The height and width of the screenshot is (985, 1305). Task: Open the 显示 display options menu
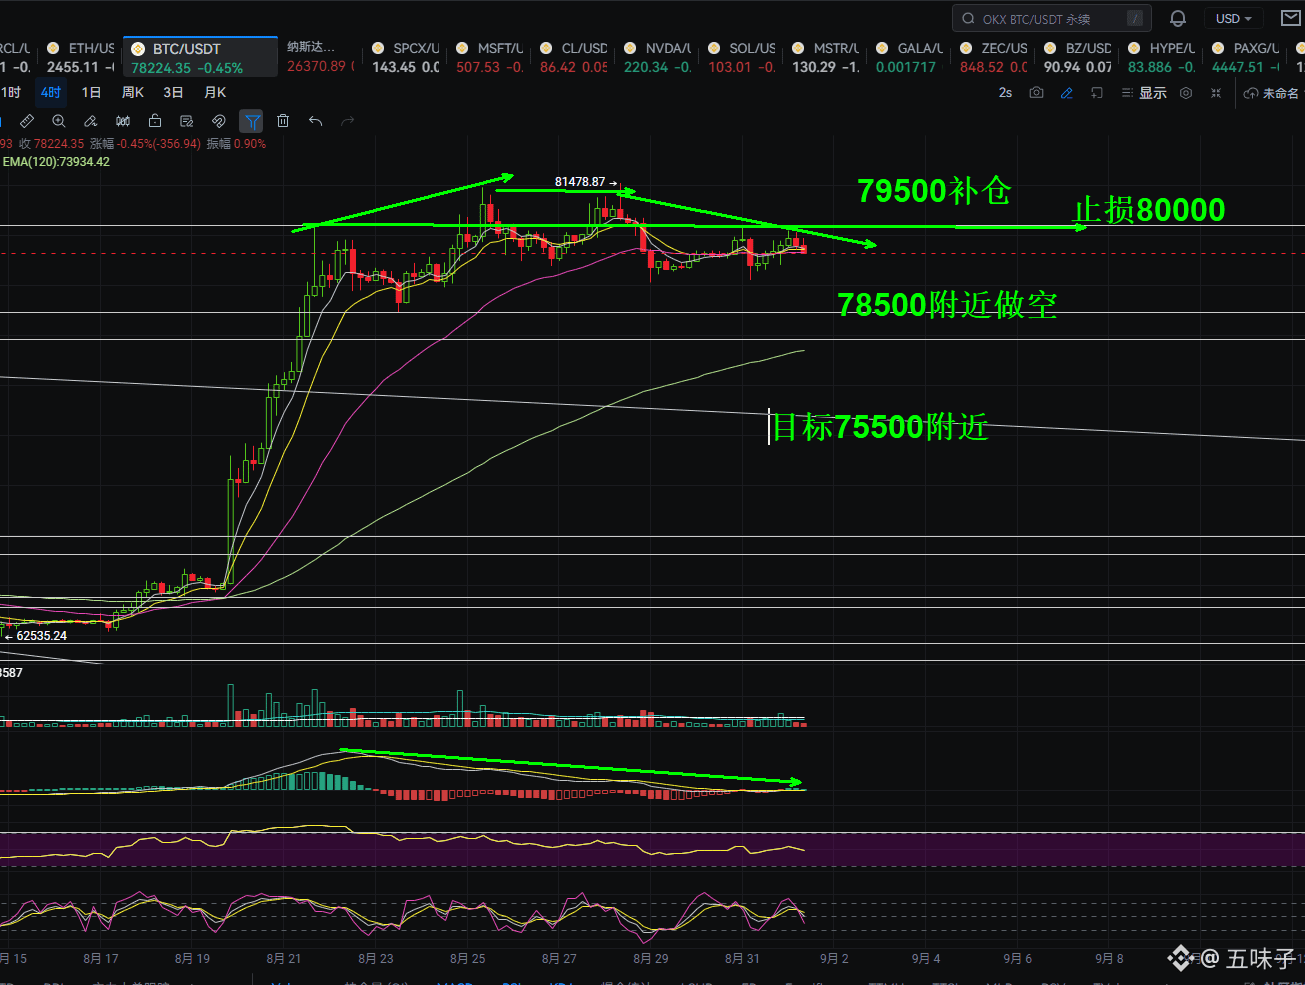tap(1144, 93)
